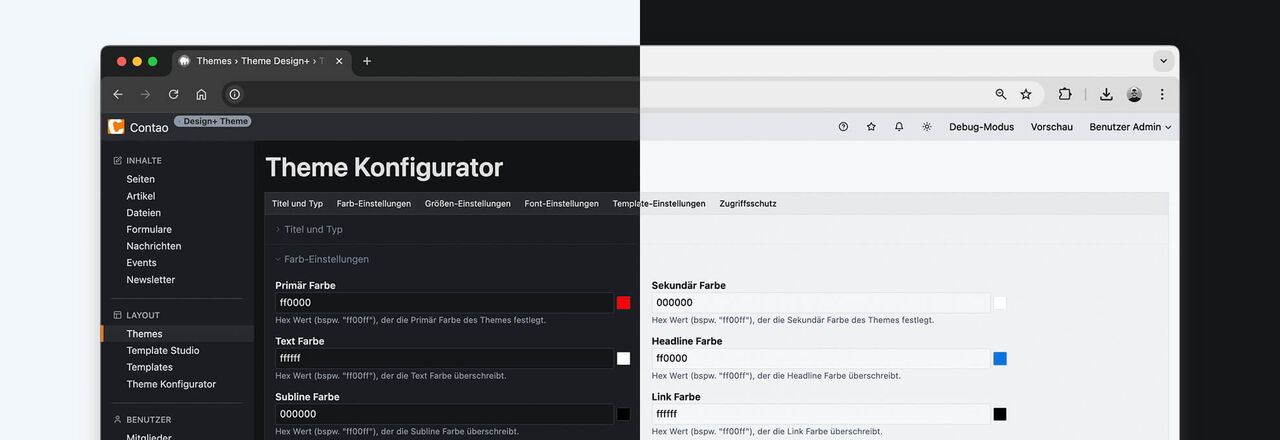This screenshot has height=440, width=1280.
Task: Open browser extensions puzzle icon
Action: [x=1065, y=94]
